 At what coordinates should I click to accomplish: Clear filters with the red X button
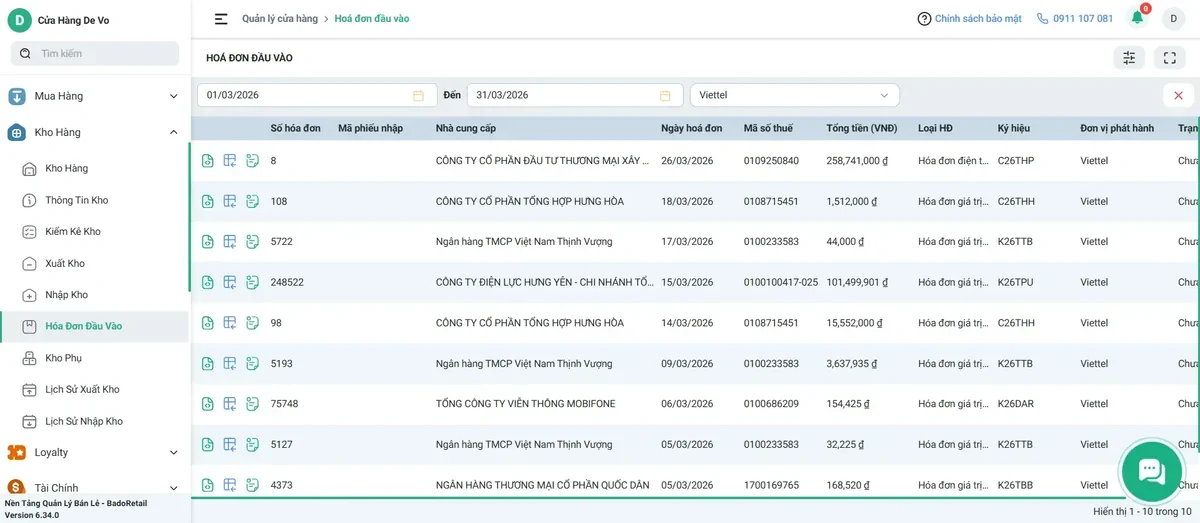pyautogui.click(x=1178, y=95)
